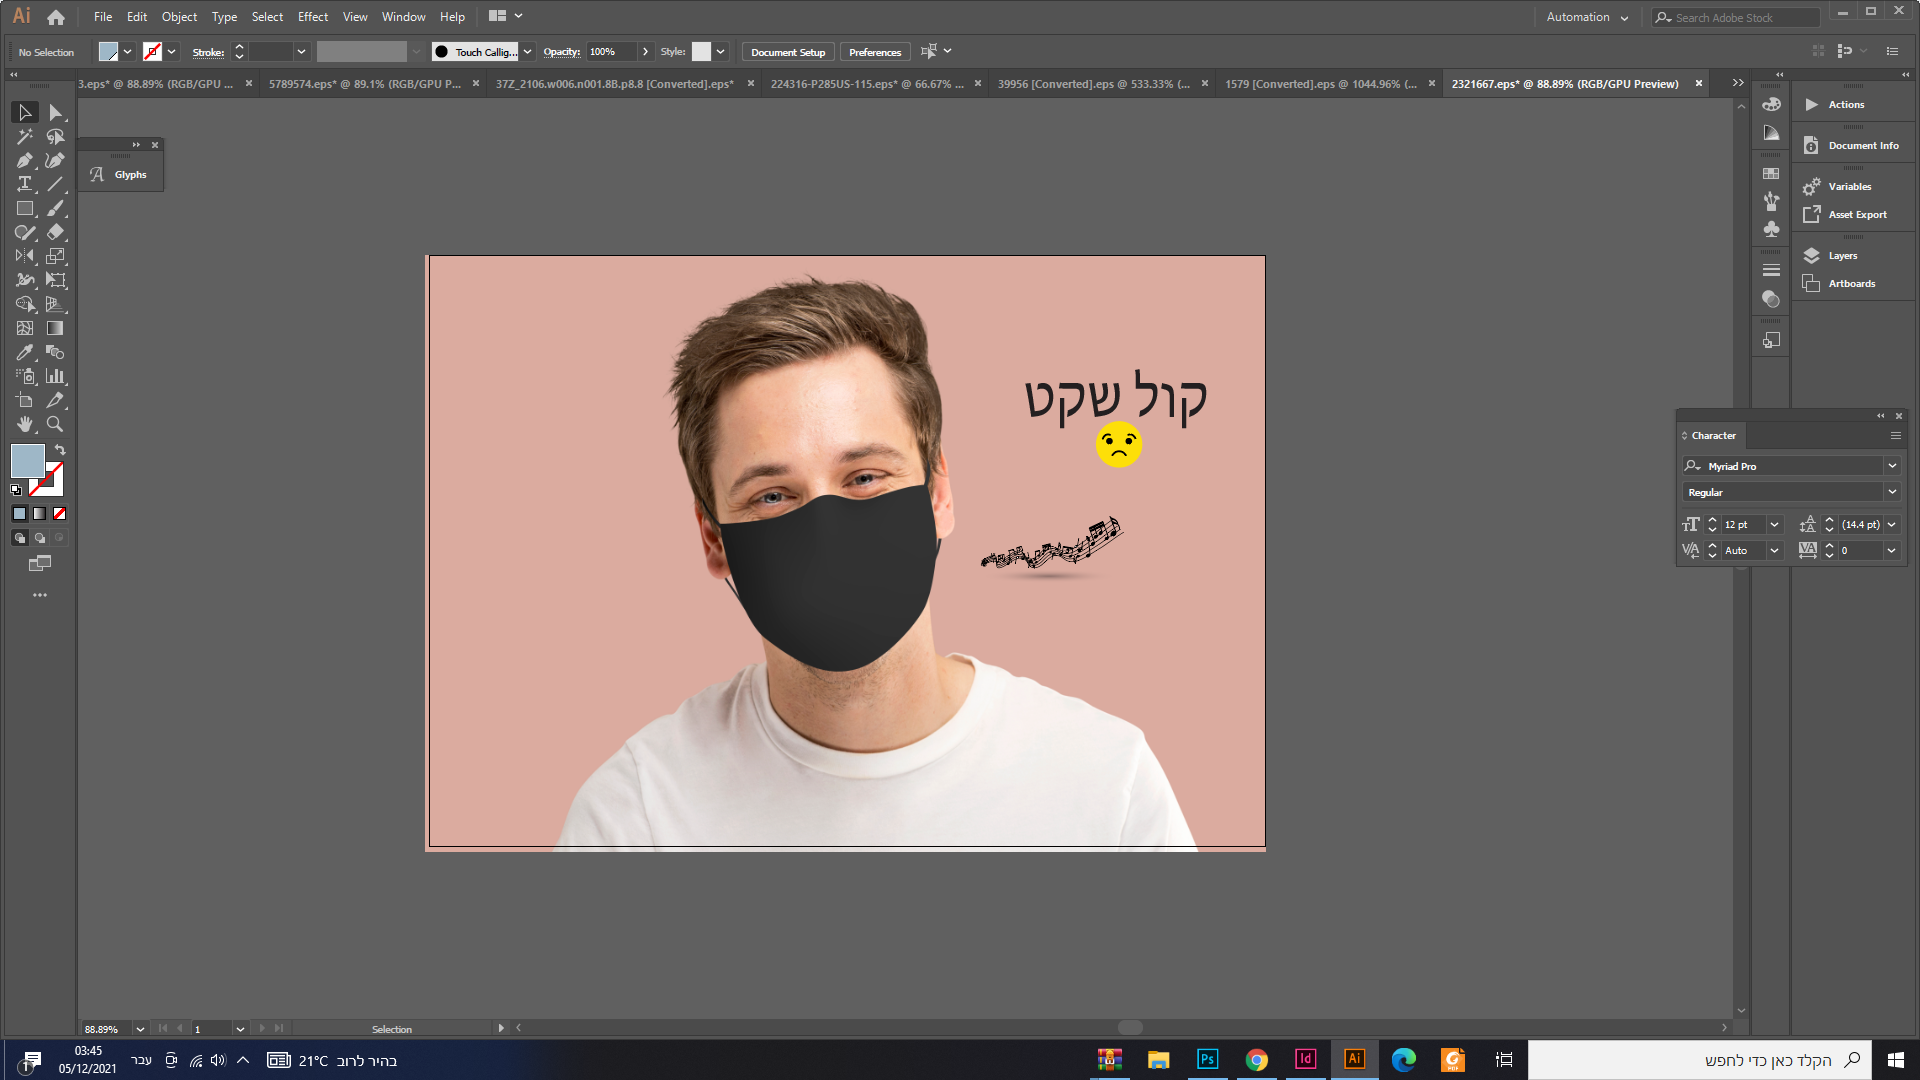Click the Document Setup button

[788, 52]
